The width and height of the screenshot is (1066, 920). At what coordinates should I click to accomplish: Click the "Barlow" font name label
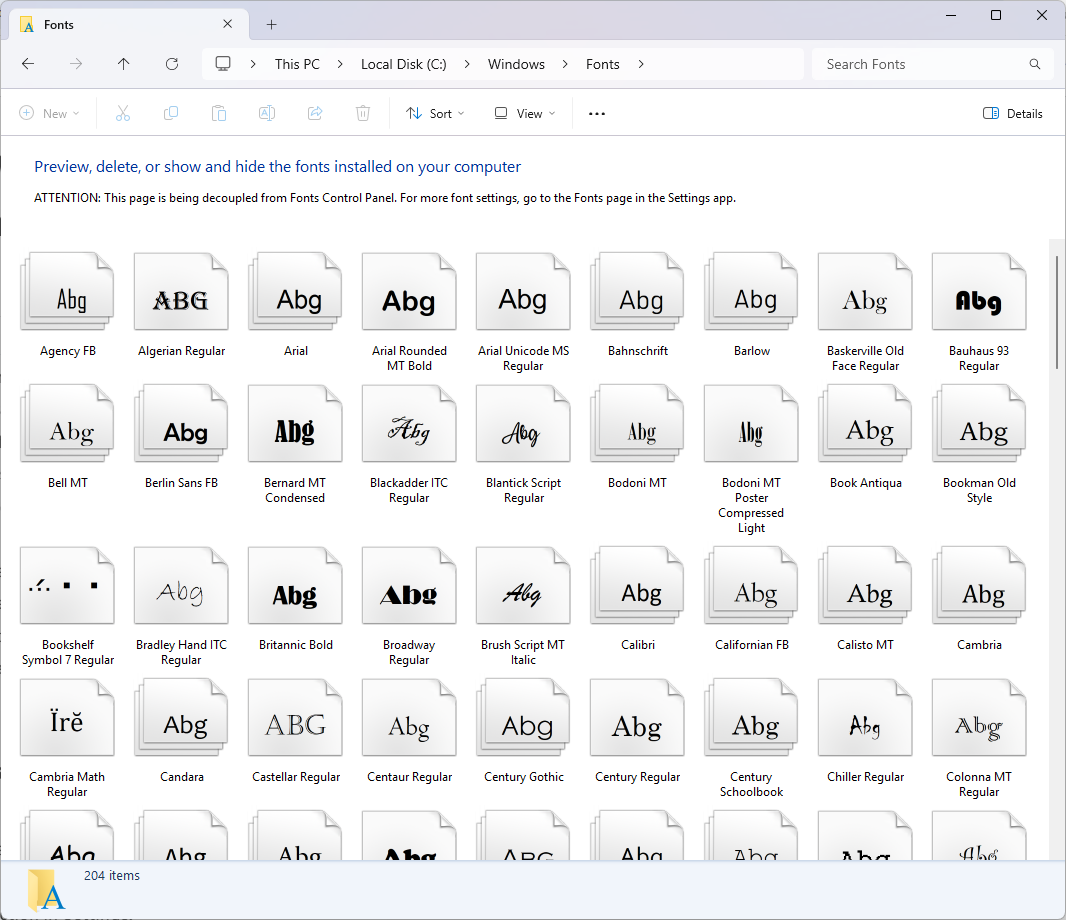click(752, 351)
